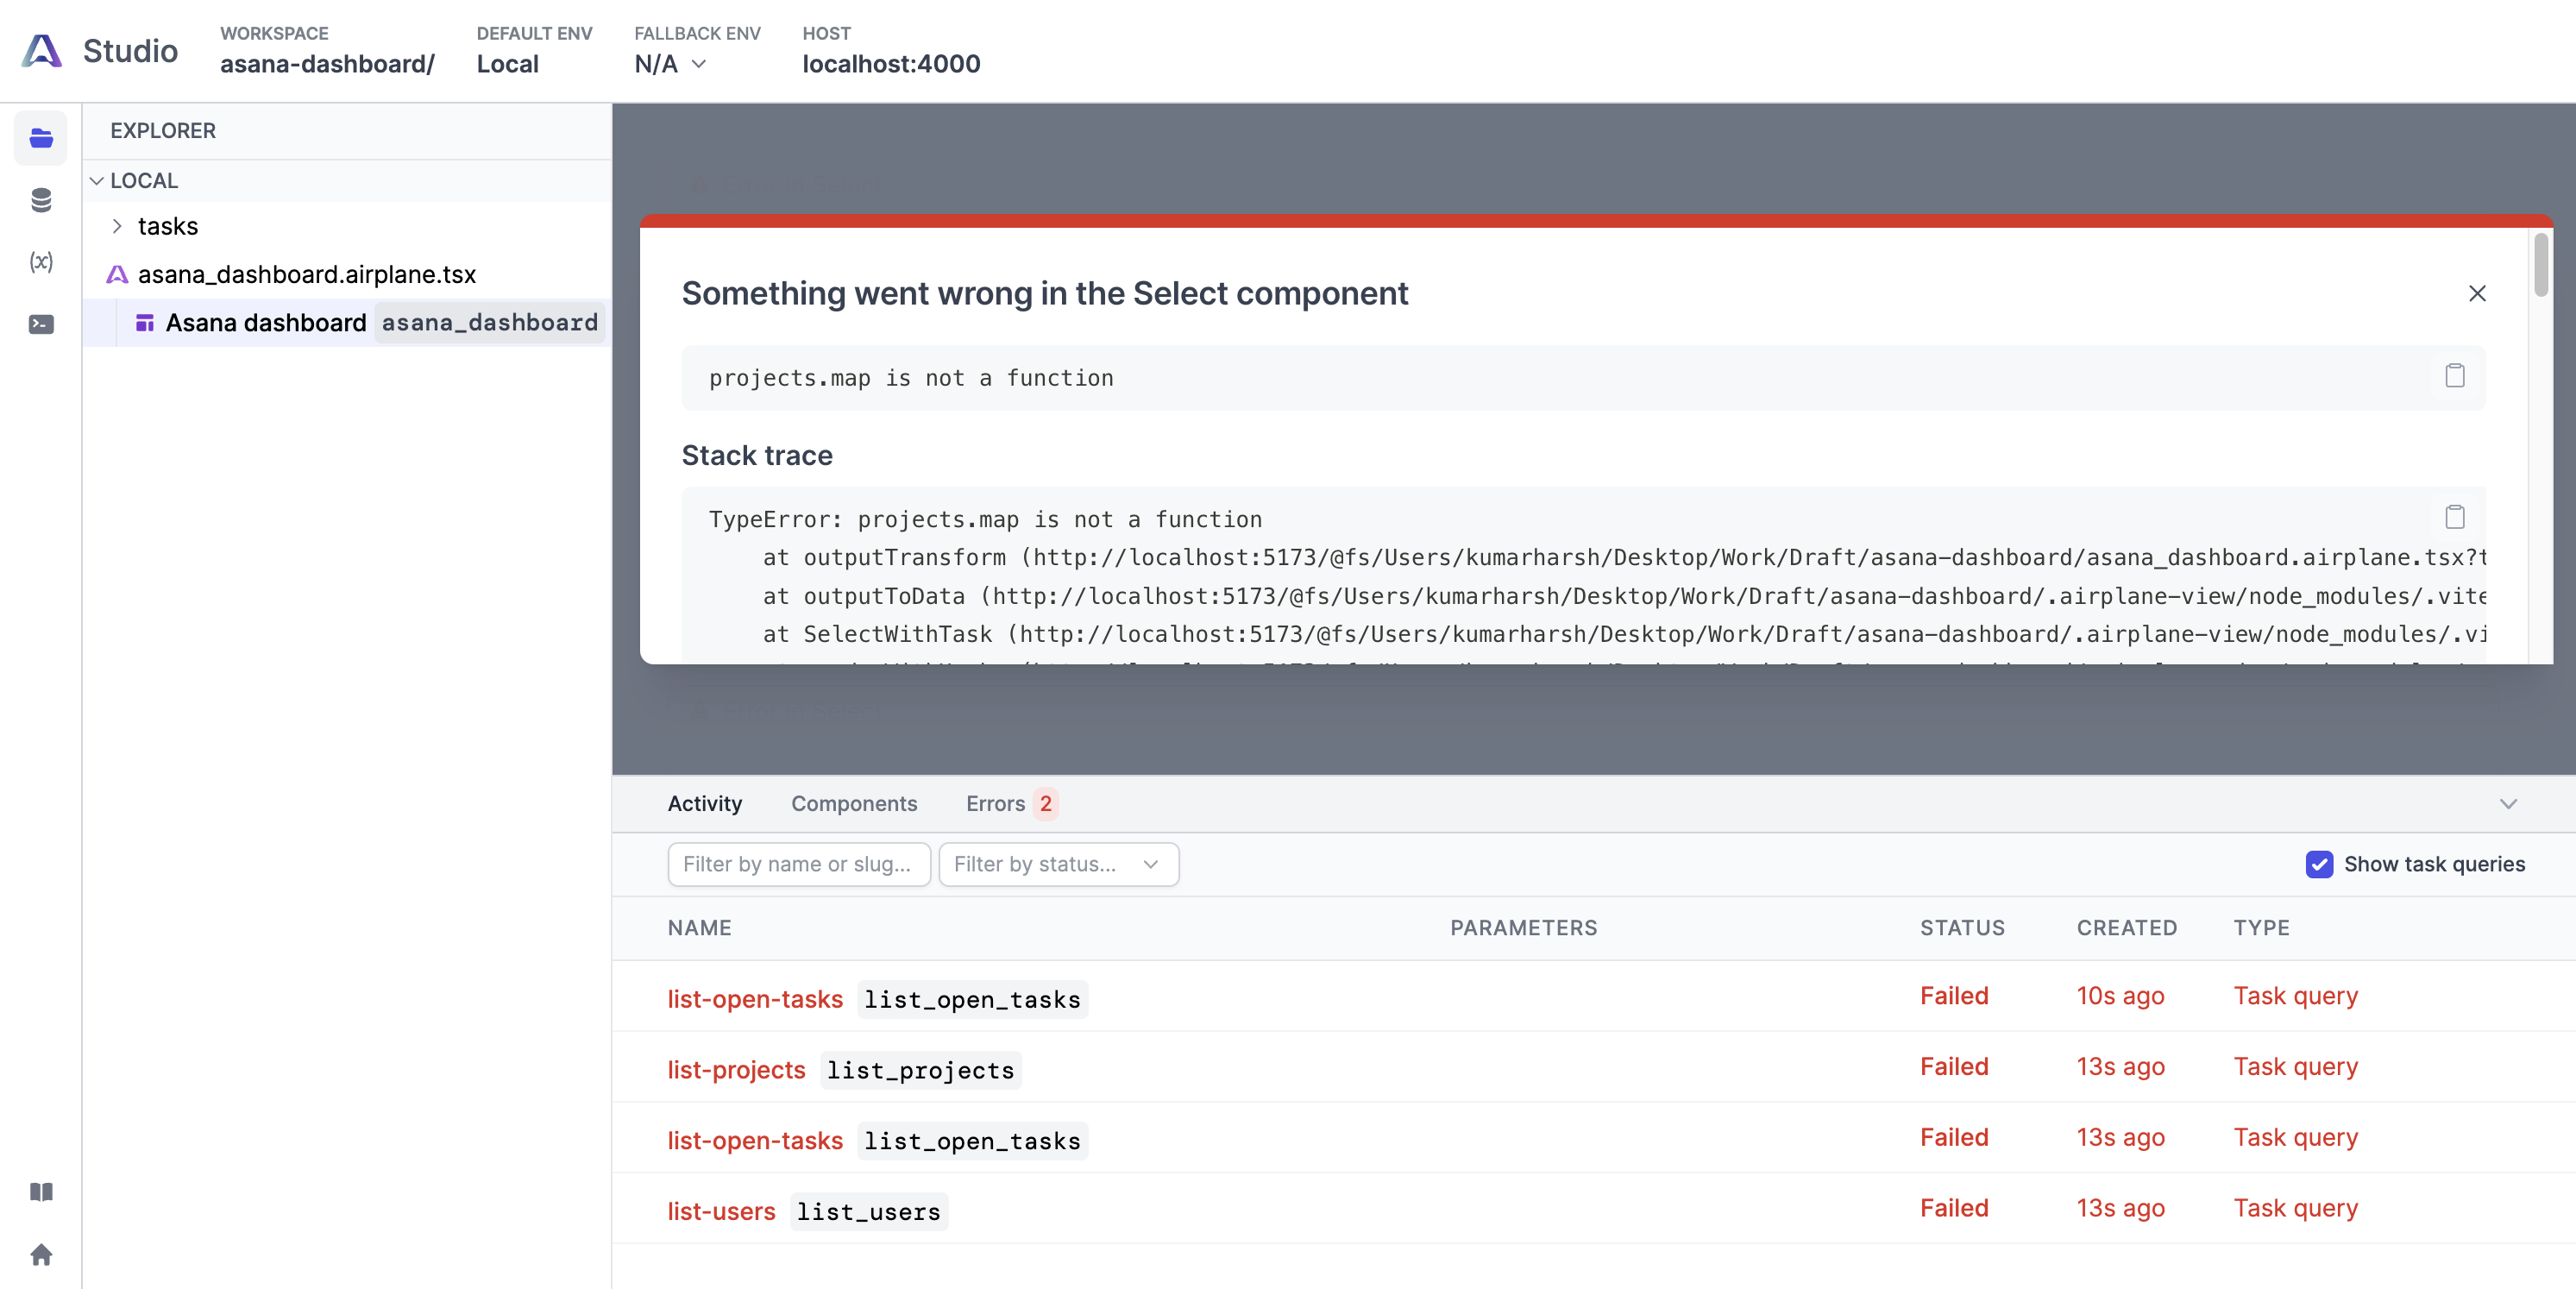This screenshot has height=1289, width=2576.
Task: Open the config variables (x) sidebar icon
Action: pos(41,262)
